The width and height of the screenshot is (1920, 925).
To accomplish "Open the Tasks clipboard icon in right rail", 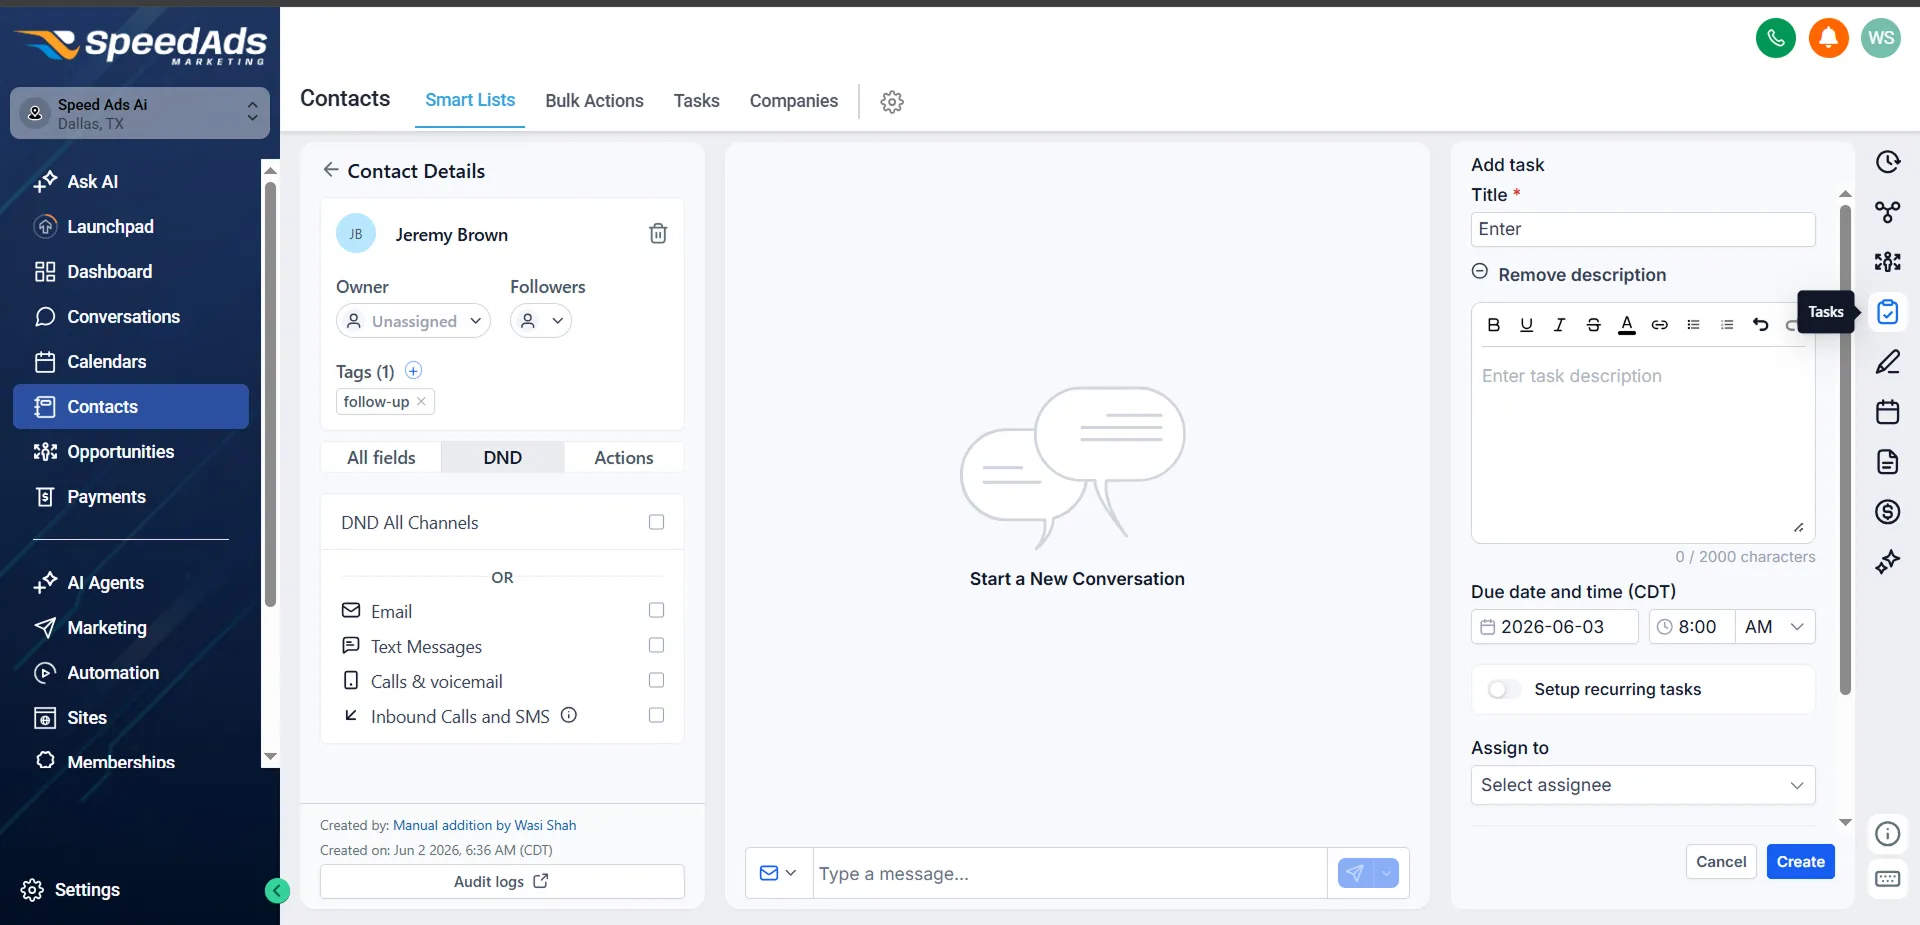I will 1887,312.
